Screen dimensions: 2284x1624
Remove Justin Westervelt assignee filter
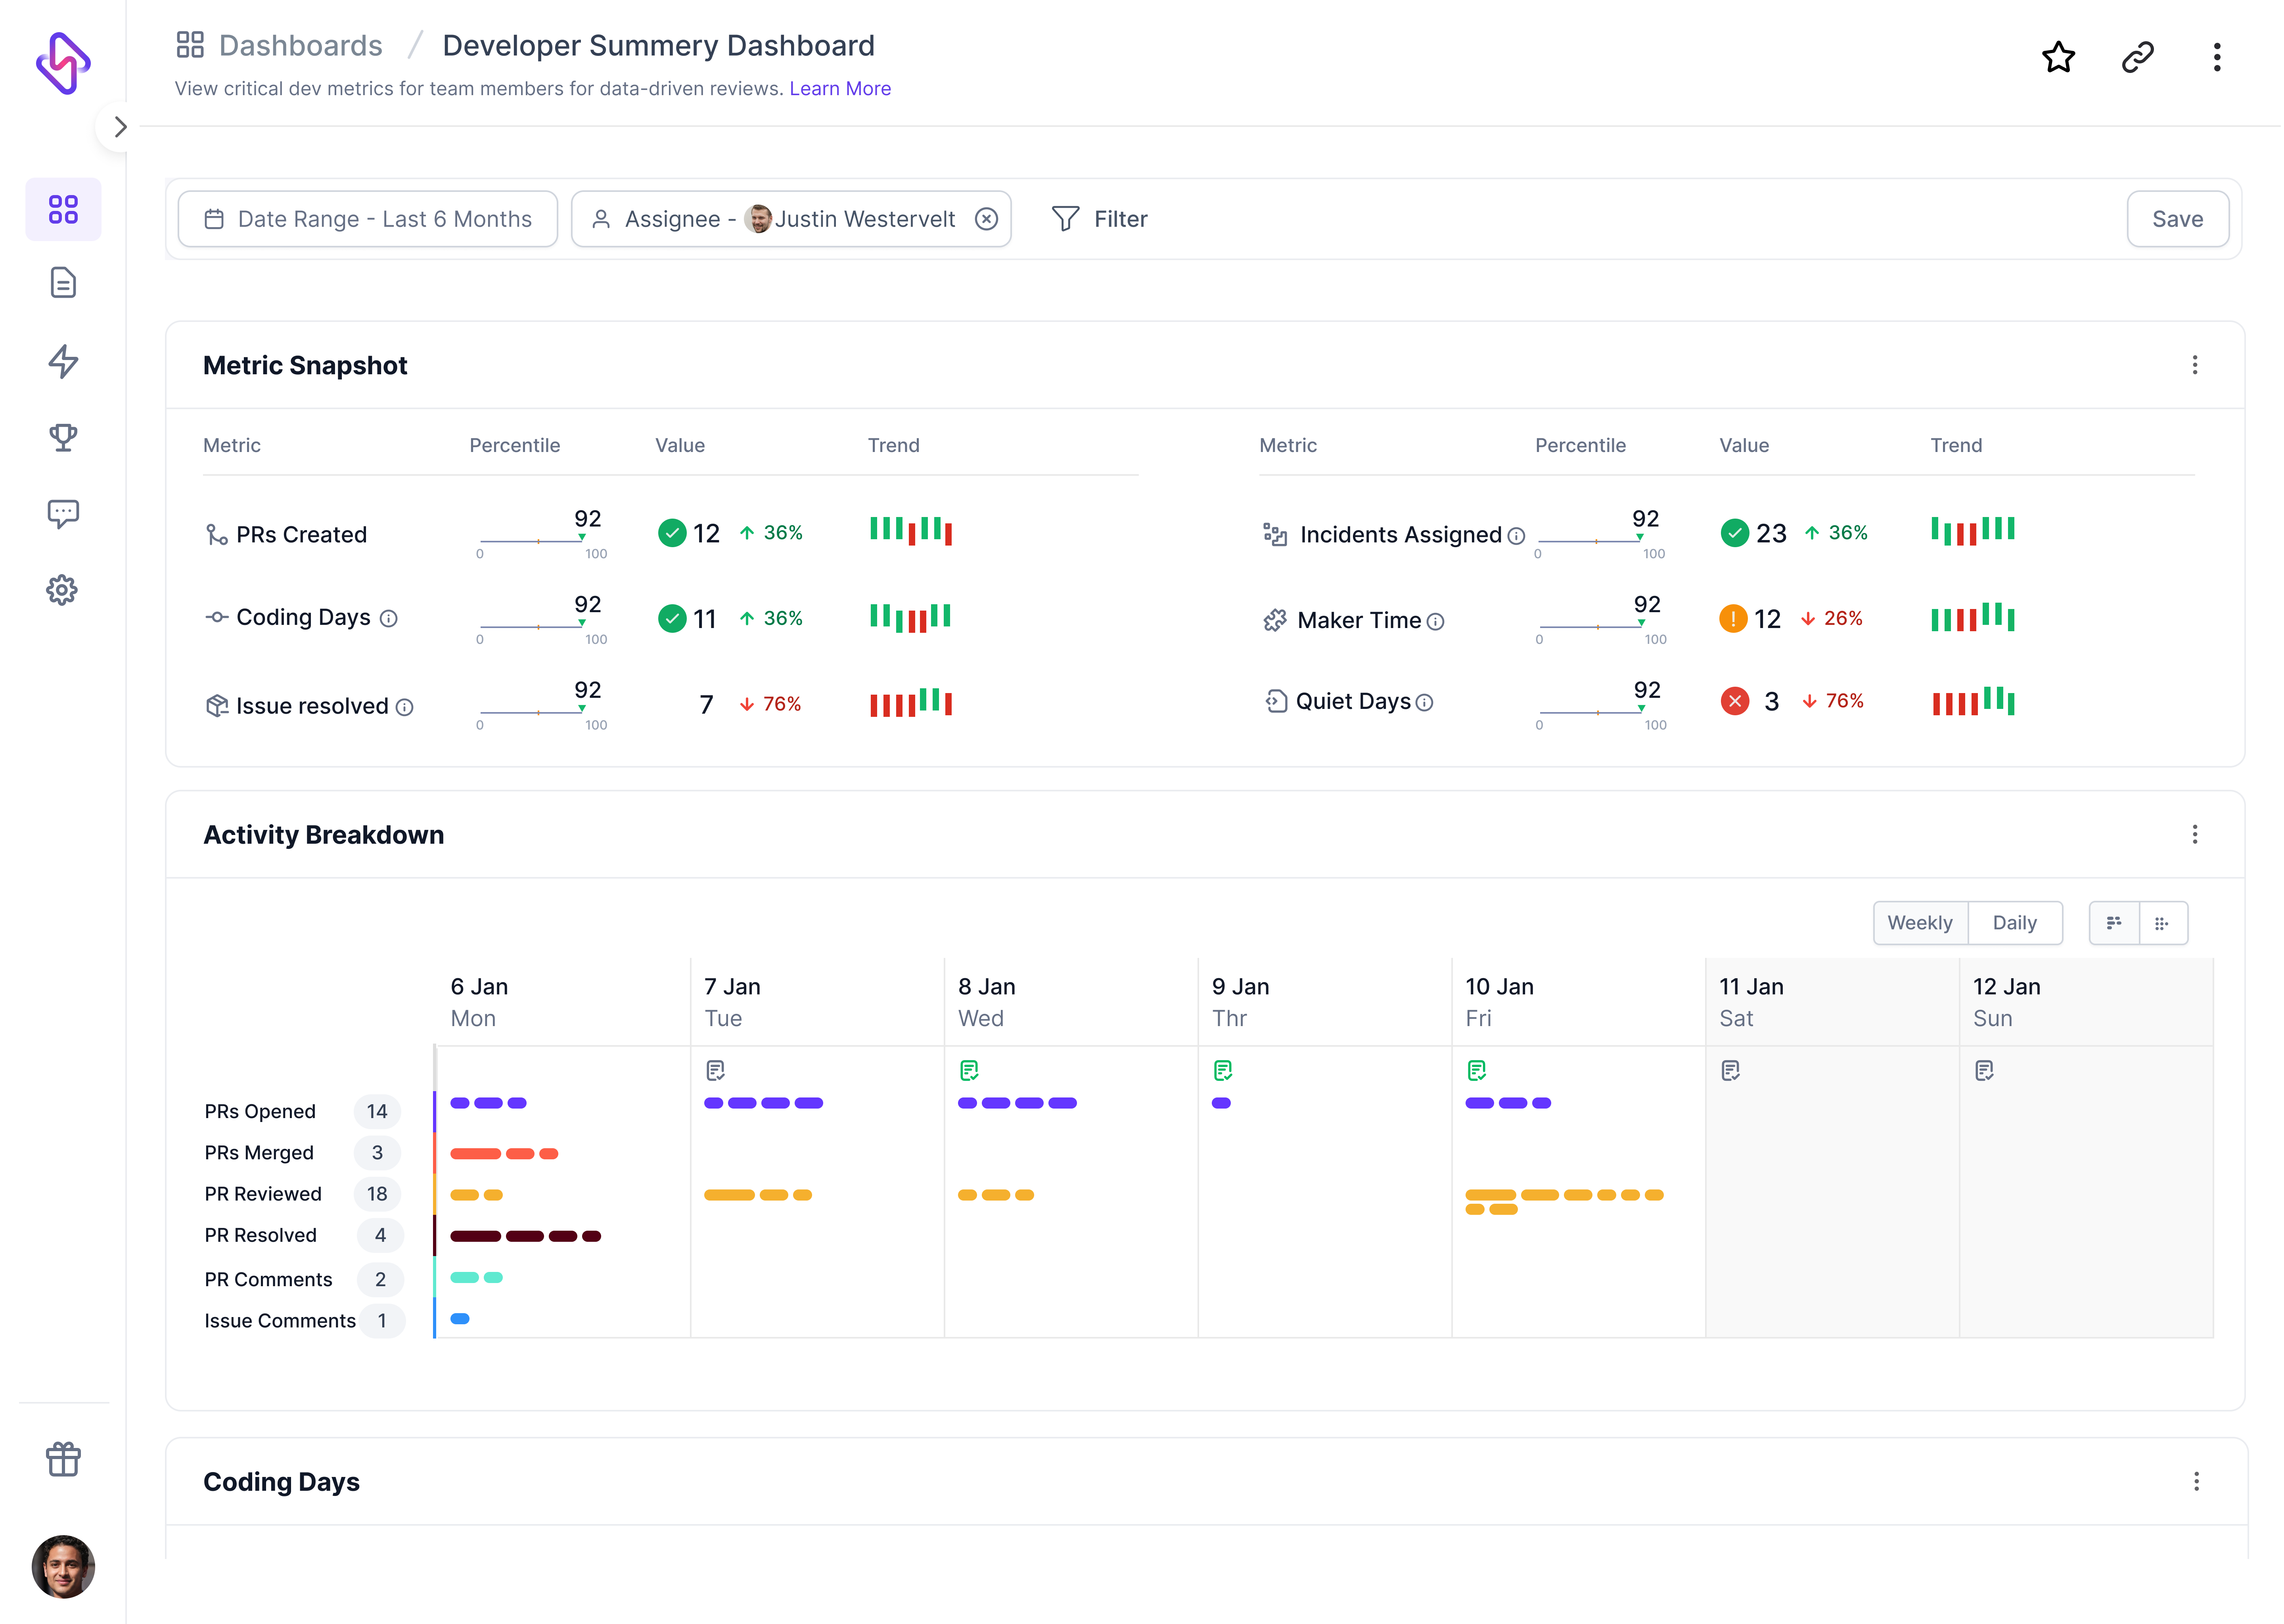[986, 219]
